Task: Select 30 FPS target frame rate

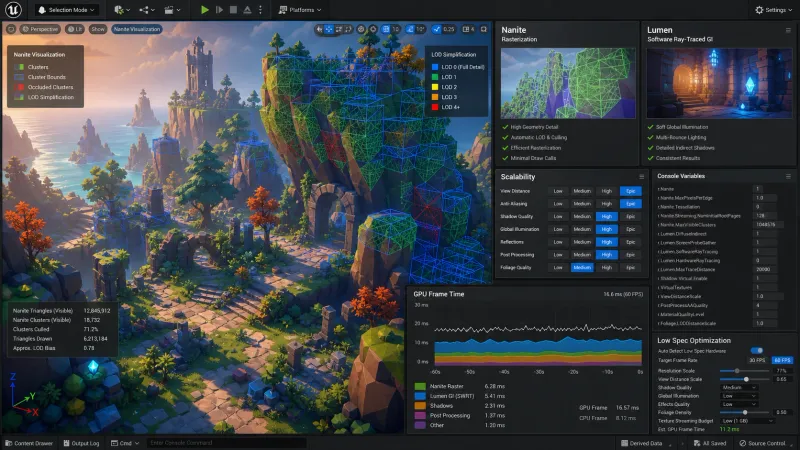Action: click(757, 360)
